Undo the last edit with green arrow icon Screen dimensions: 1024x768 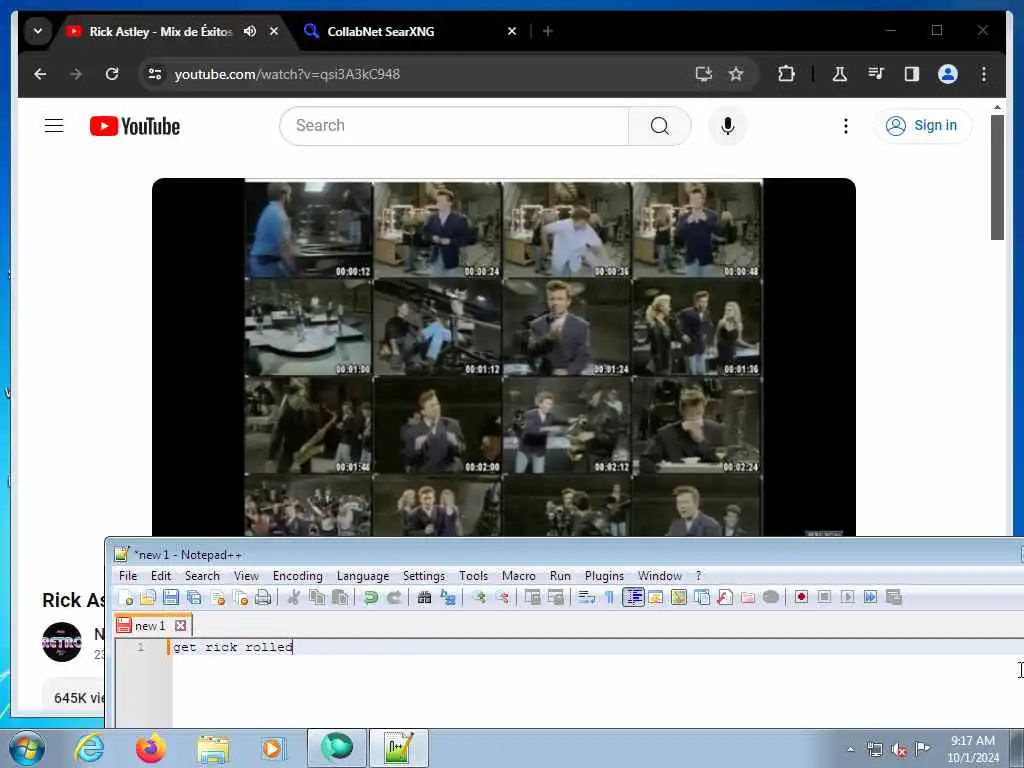coord(371,598)
